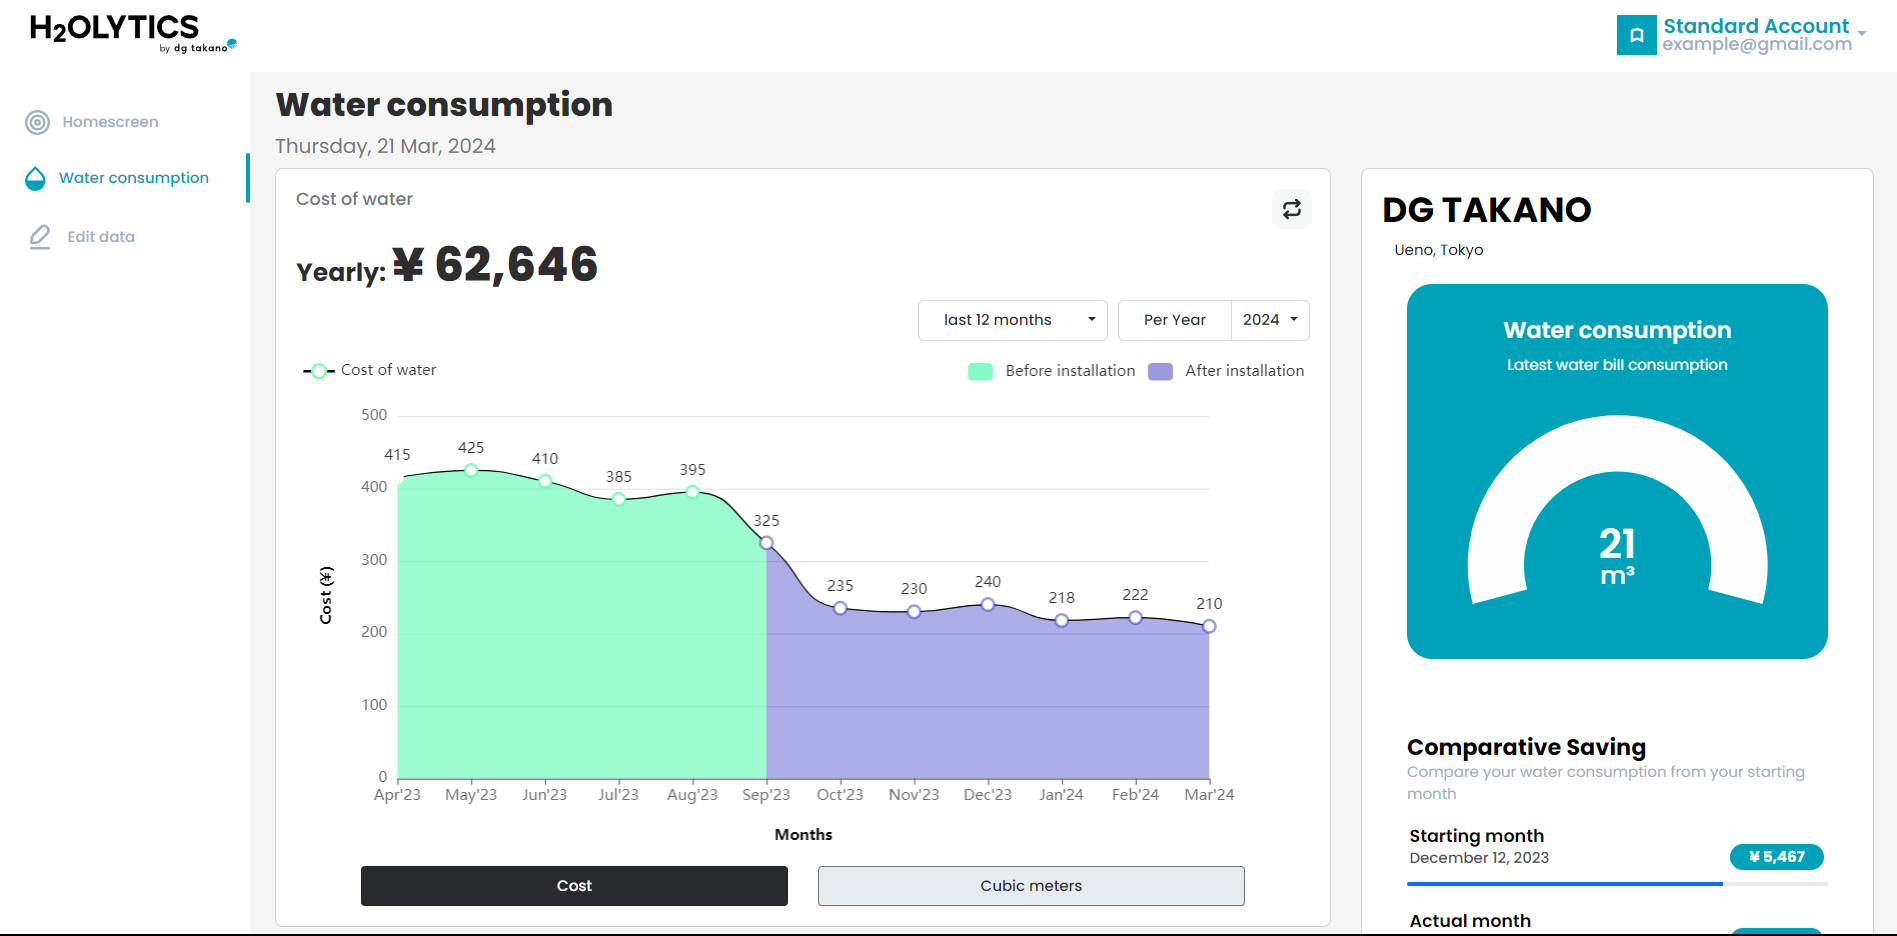Open the Standard Account menu arrow
Screen dimensions: 1897x936
pos(1861,33)
